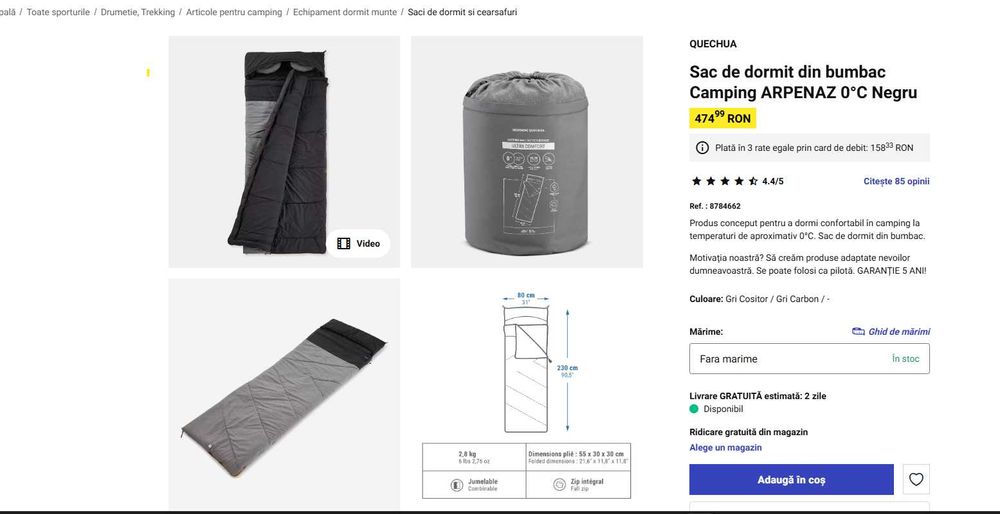View the gray storage bag image
The height and width of the screenshot is (514, 1000).
(x=527, y=152)
